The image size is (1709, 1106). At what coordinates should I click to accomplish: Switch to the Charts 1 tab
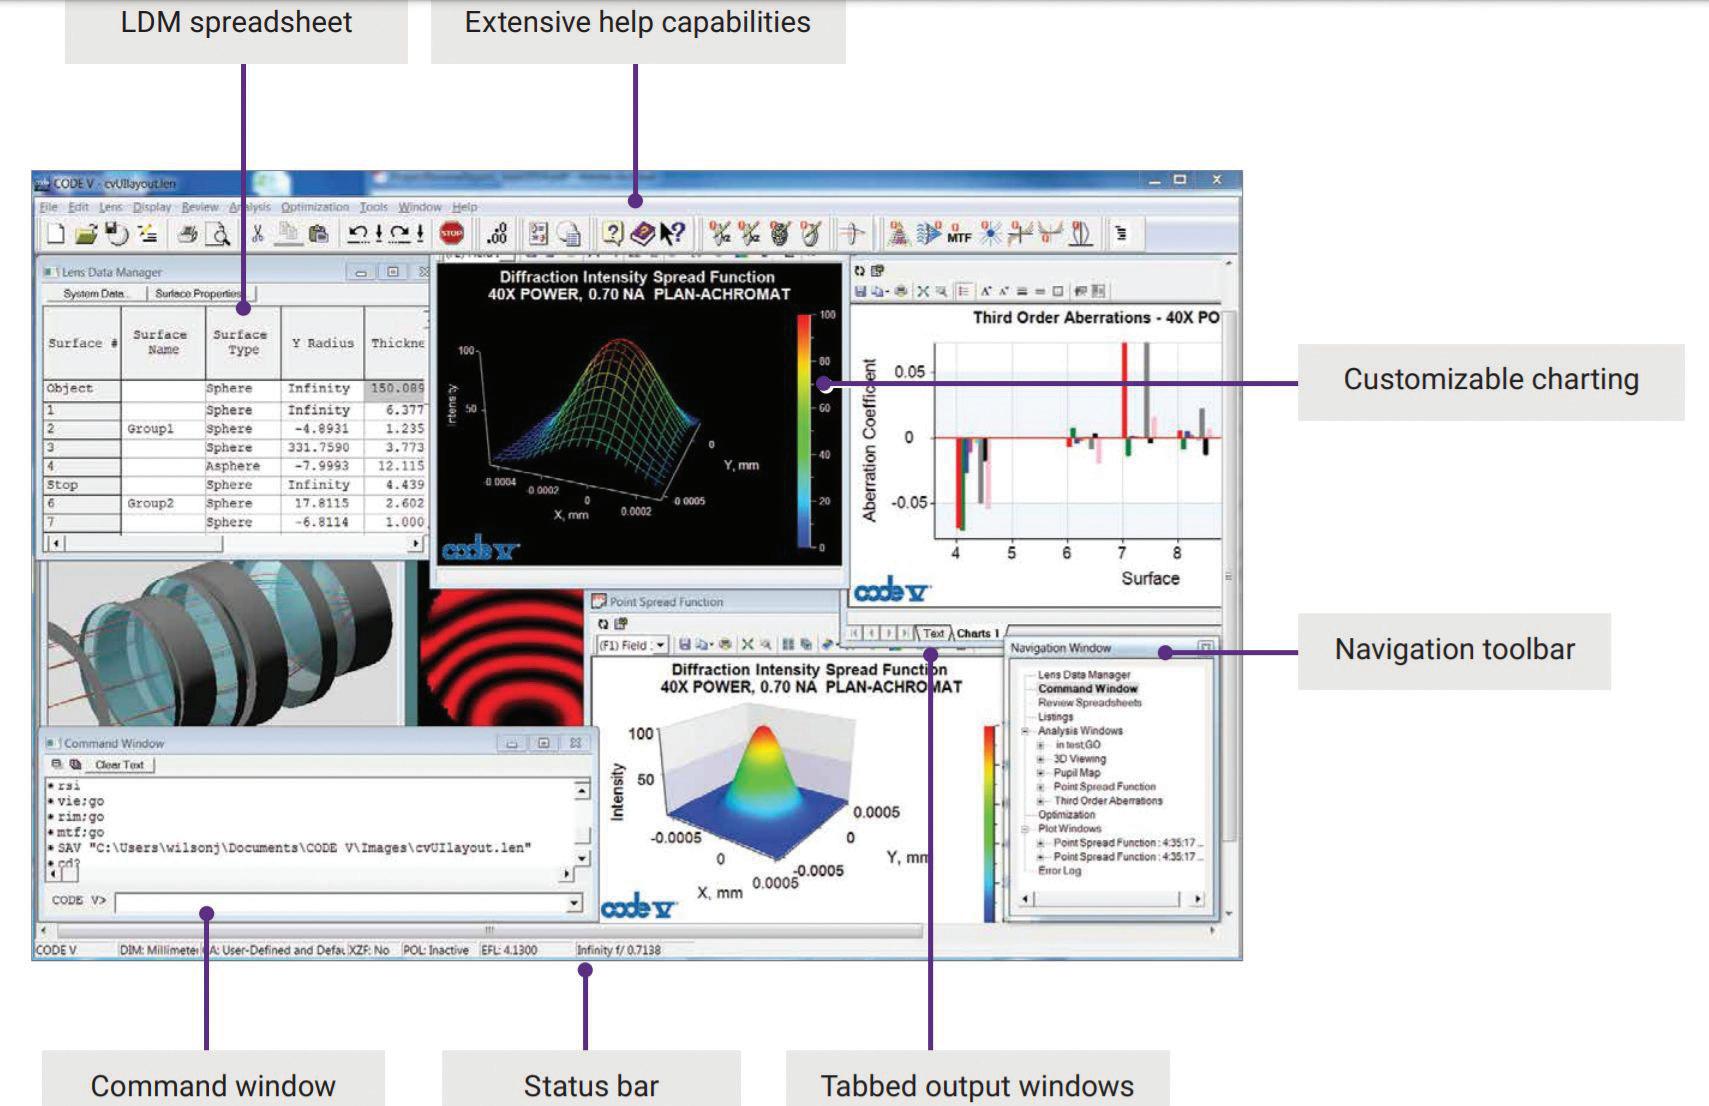pyautogui.click(x=978, y=633)
